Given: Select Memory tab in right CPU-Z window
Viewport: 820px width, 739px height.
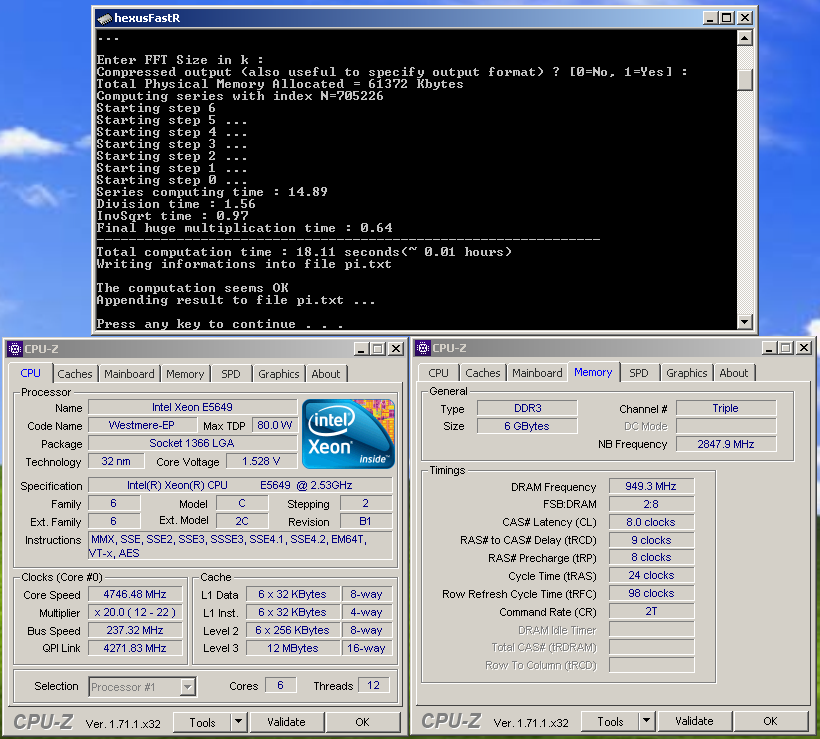Looking at the screenshot, I should point(593,372).
